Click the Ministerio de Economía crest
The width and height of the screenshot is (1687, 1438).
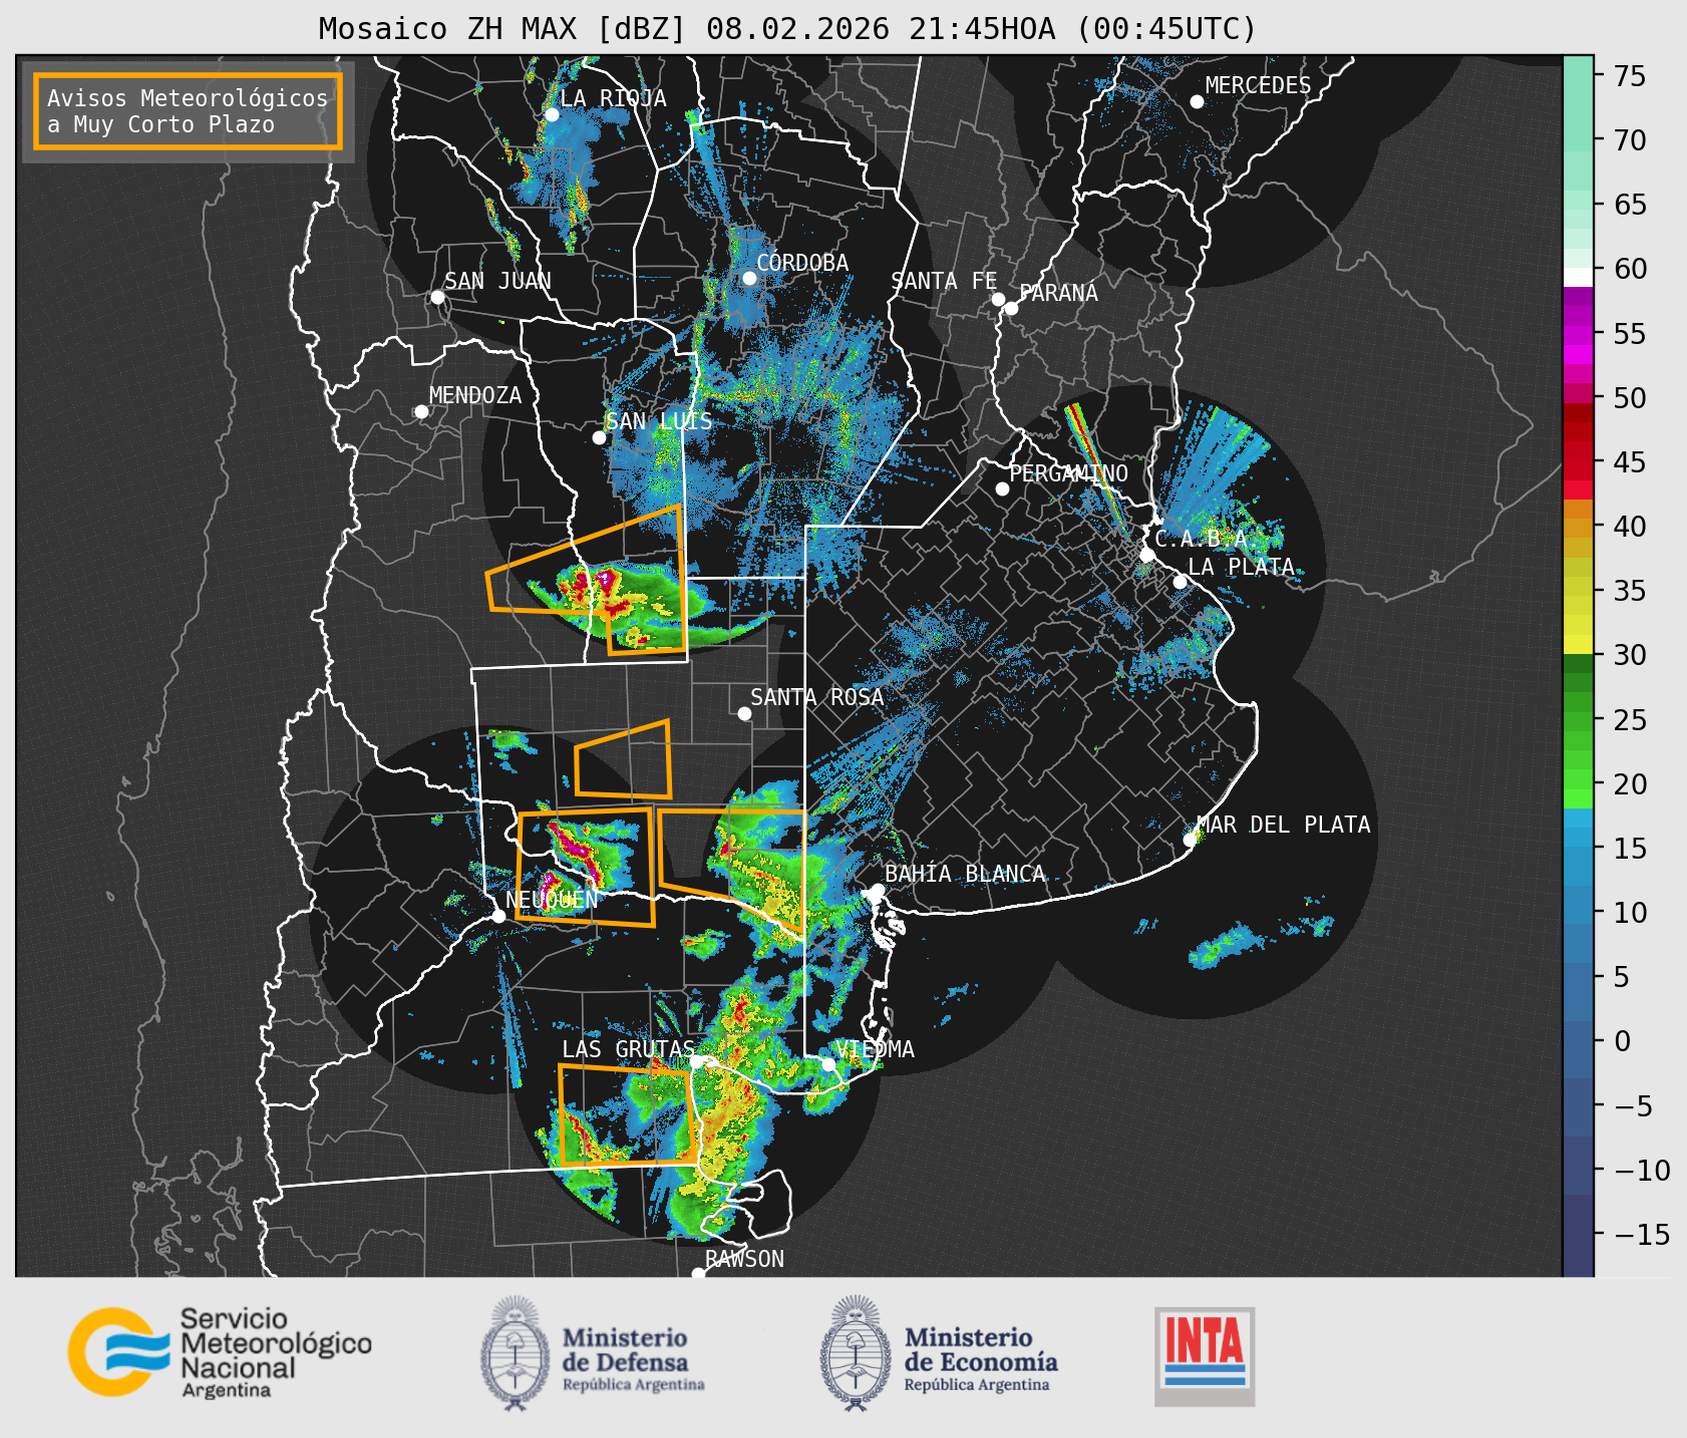857,1353
